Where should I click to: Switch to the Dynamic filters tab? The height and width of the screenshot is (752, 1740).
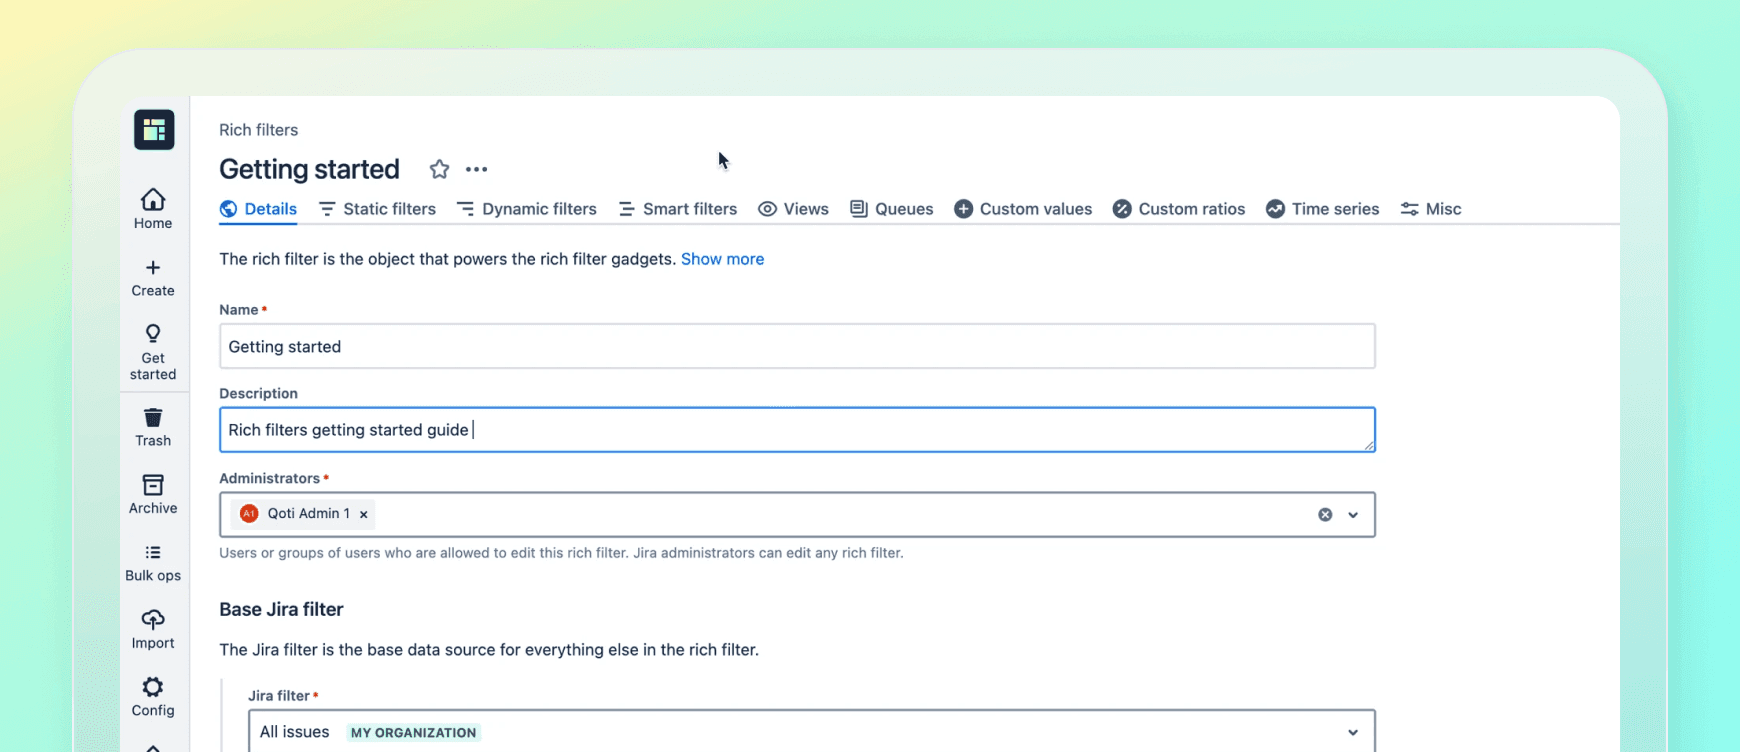tap(527, 209)
